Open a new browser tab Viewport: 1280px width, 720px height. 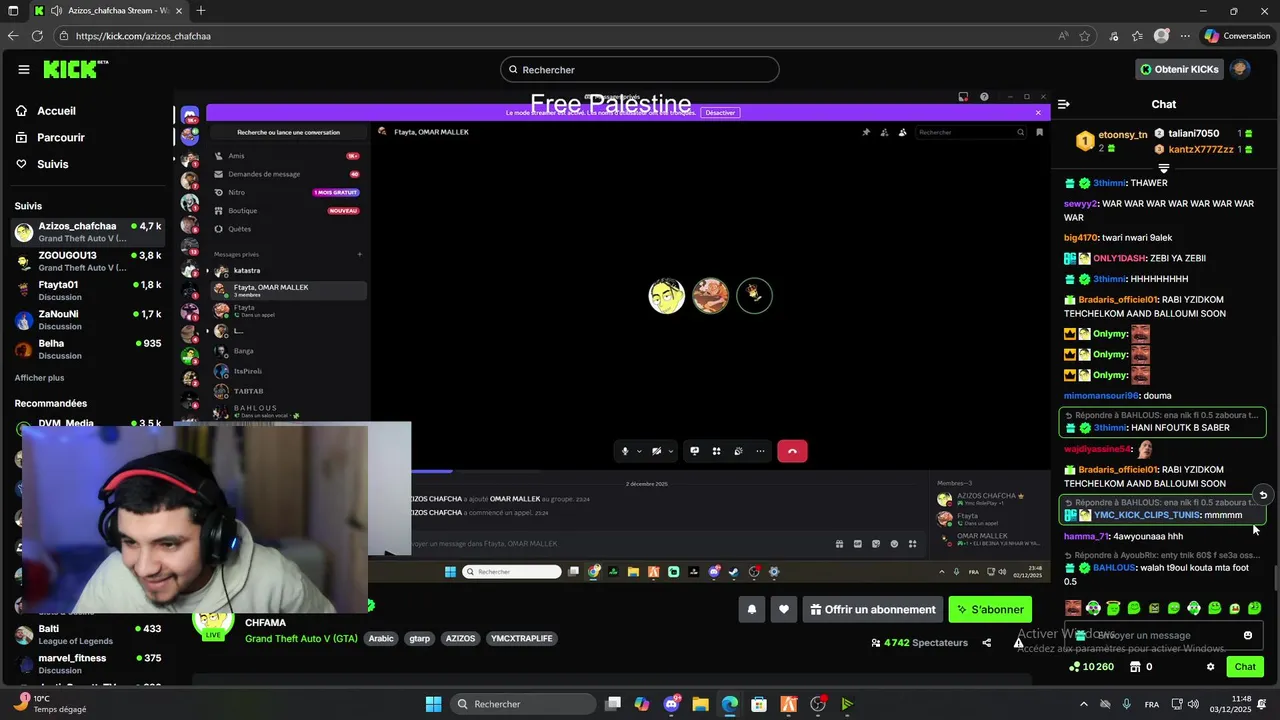click(x=201, y=11)
